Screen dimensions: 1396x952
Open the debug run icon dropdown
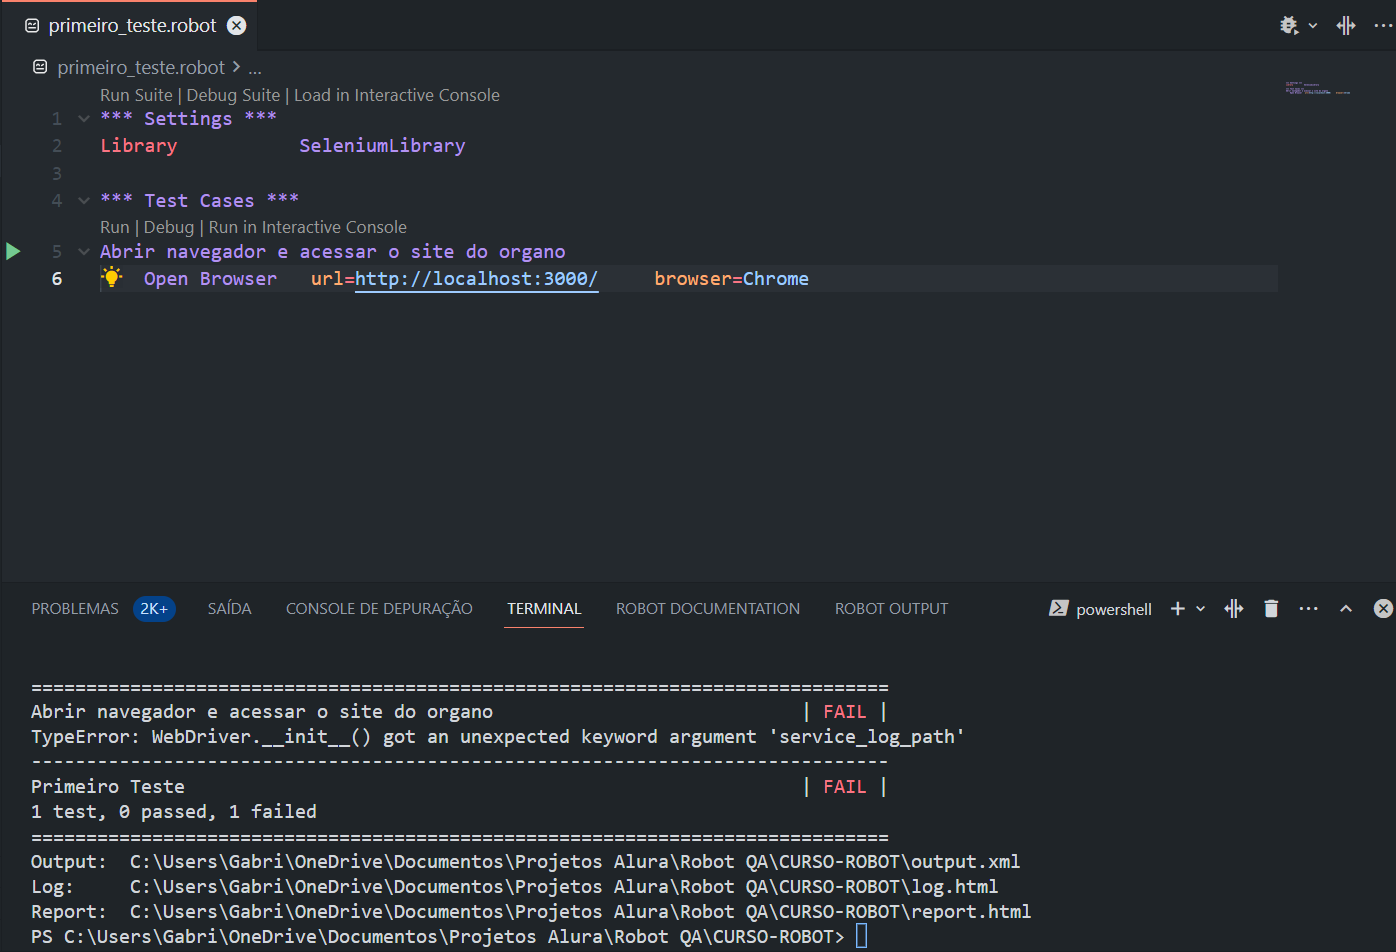1289,25
